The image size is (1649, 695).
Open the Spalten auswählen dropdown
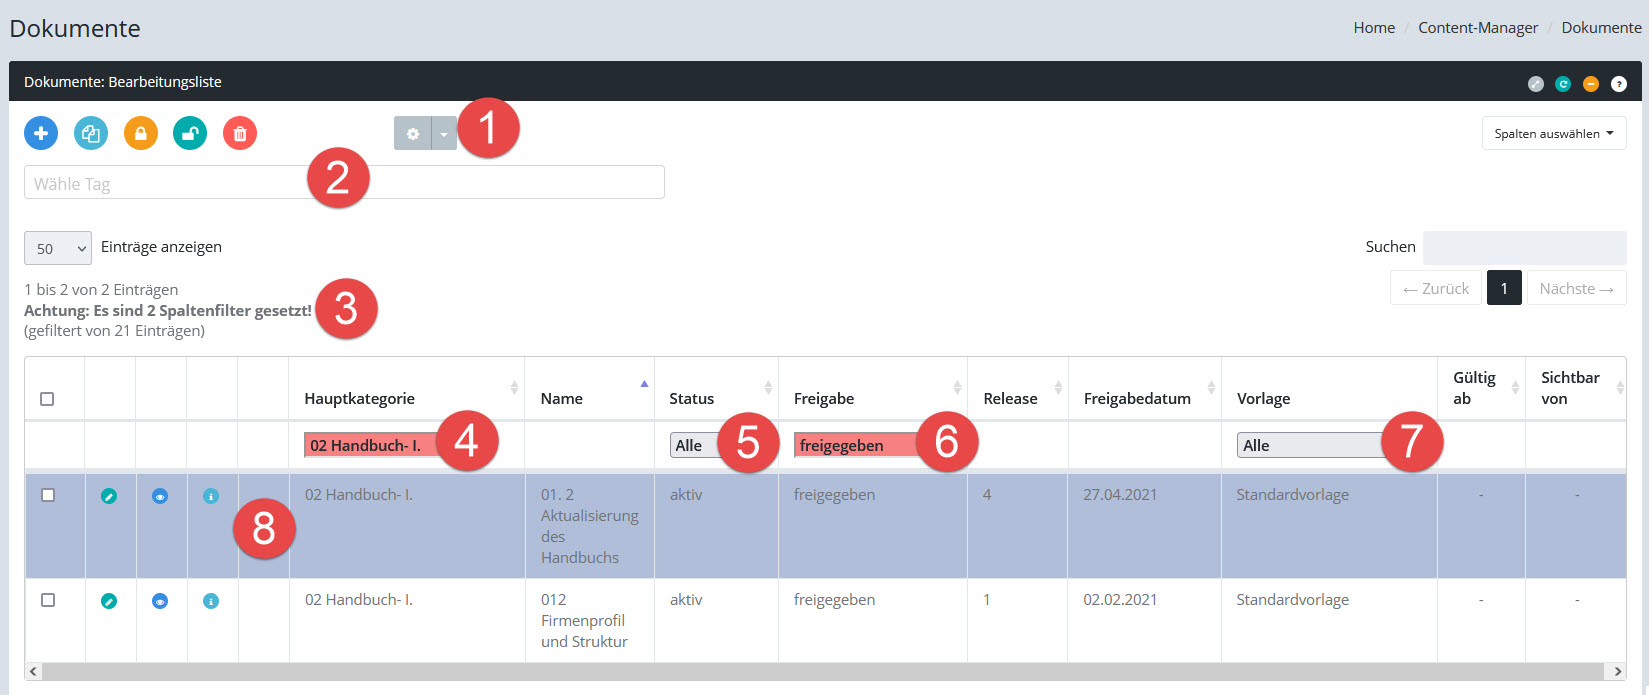click(1553, 134)
